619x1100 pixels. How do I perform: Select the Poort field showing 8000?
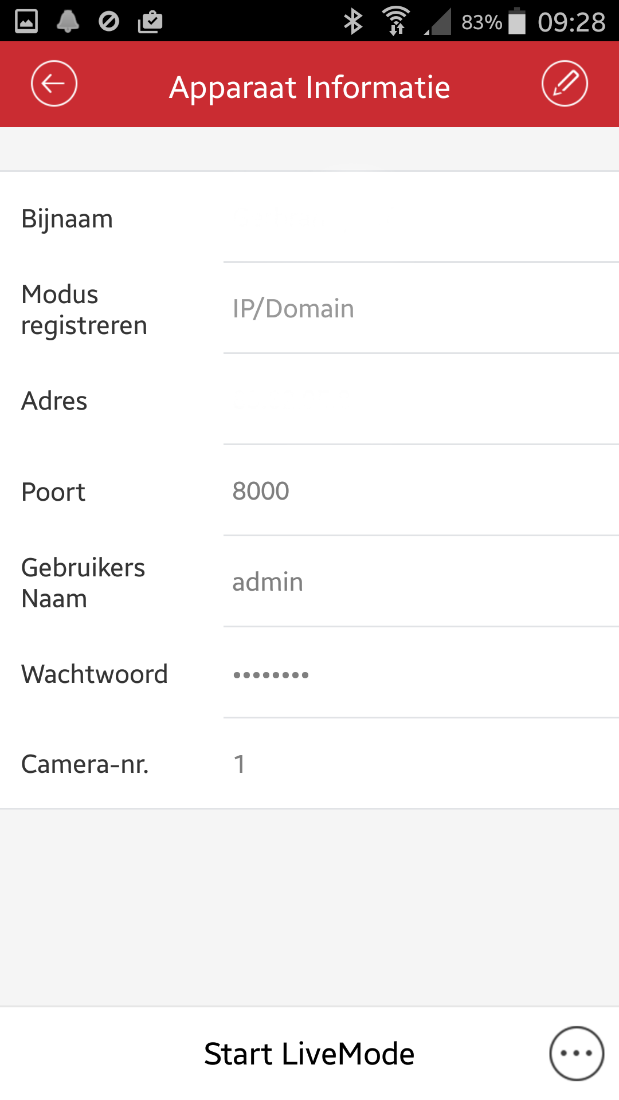421,490
